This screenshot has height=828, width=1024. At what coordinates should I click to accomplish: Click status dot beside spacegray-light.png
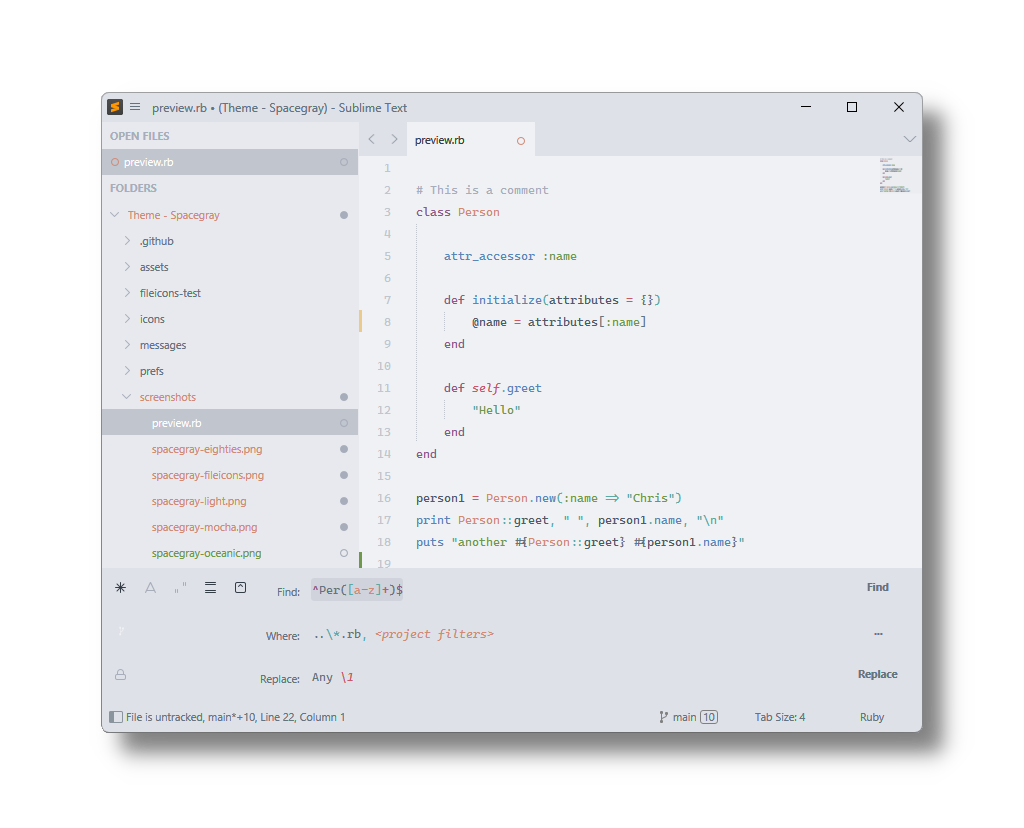click(344, 502)
